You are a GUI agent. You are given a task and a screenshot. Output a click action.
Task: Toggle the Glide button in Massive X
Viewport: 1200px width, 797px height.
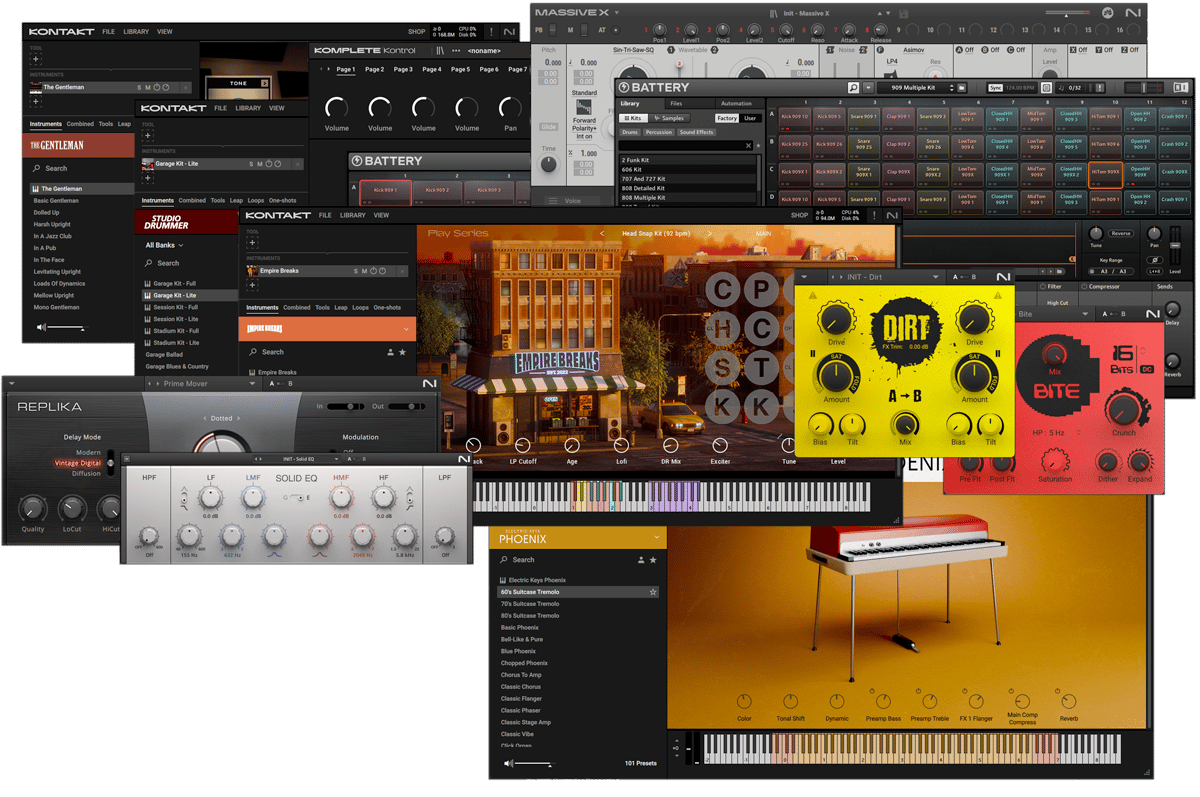click(548, 127)
